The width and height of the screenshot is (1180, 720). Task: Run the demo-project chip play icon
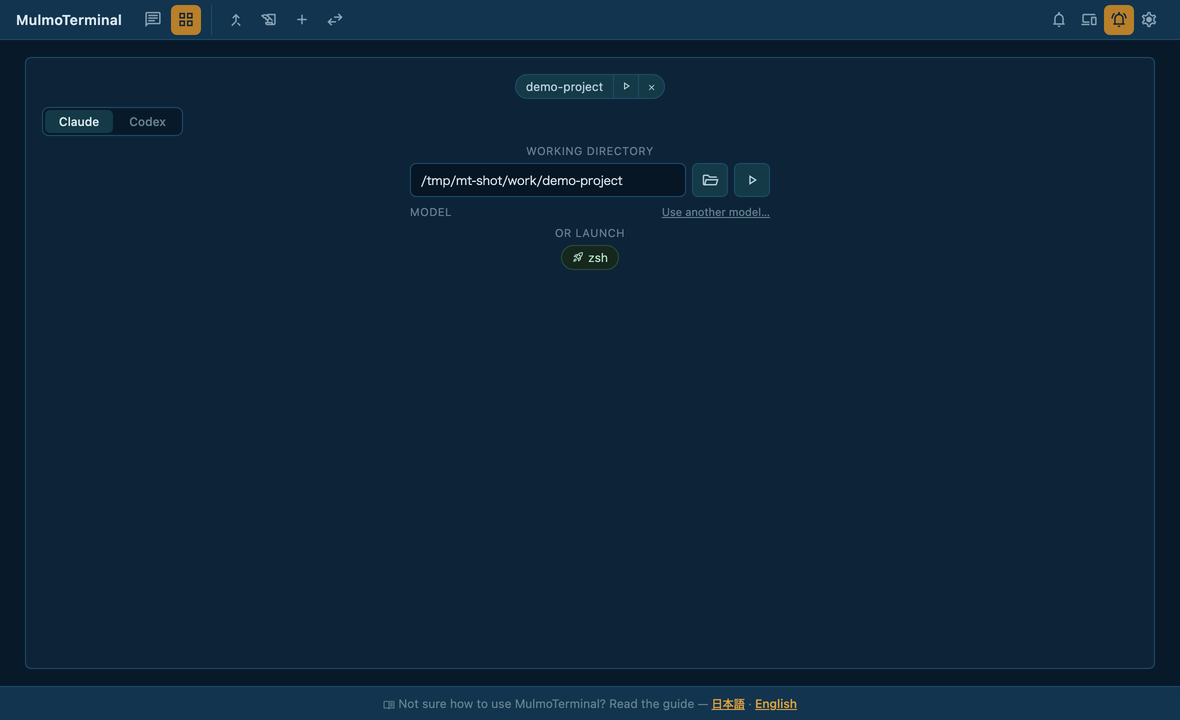click(x=626, y=87)
